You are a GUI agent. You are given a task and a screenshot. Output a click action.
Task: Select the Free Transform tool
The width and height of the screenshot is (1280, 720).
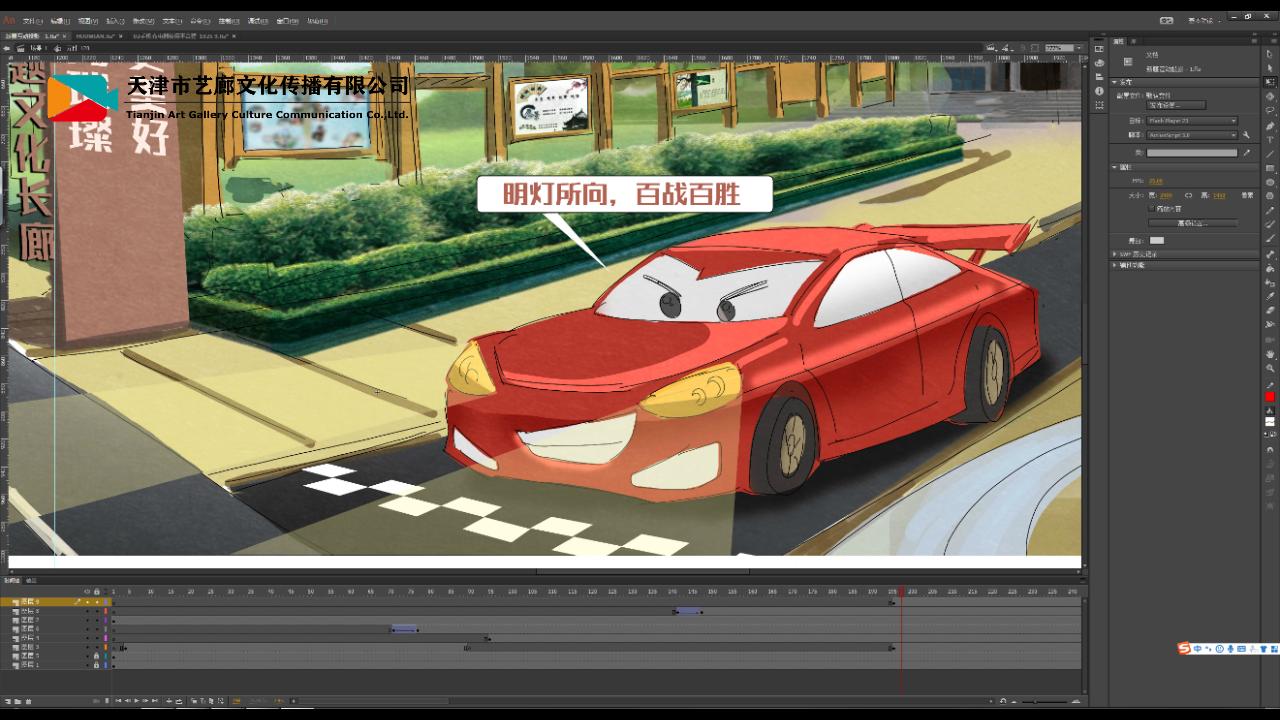[1270, 84]
